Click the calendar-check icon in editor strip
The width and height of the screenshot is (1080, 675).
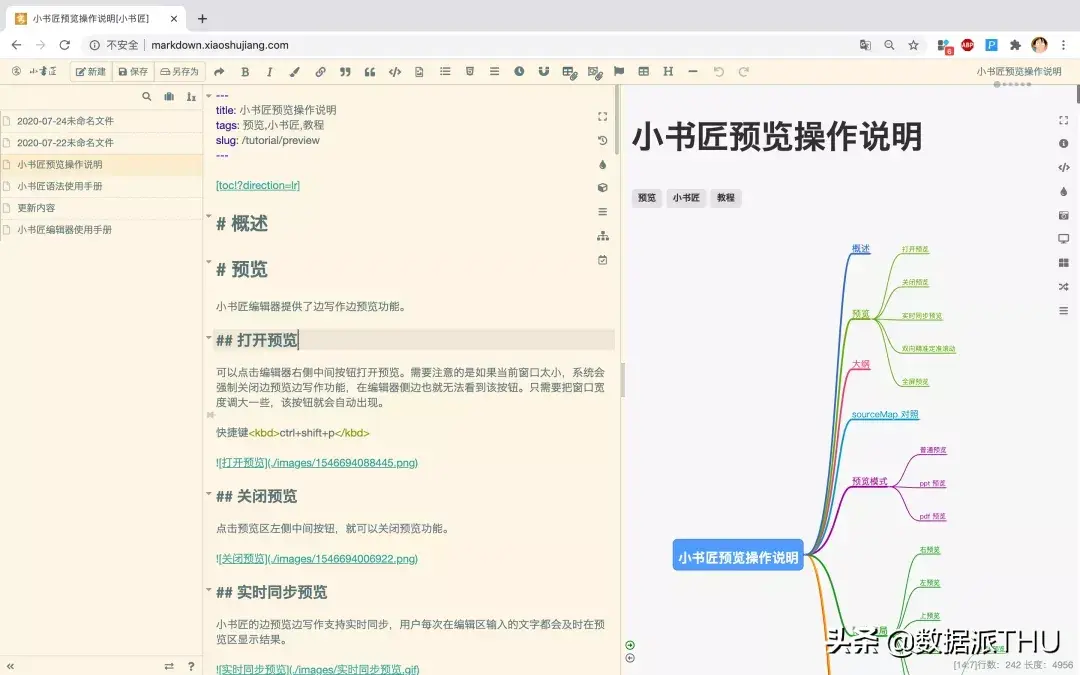[603, 260]
